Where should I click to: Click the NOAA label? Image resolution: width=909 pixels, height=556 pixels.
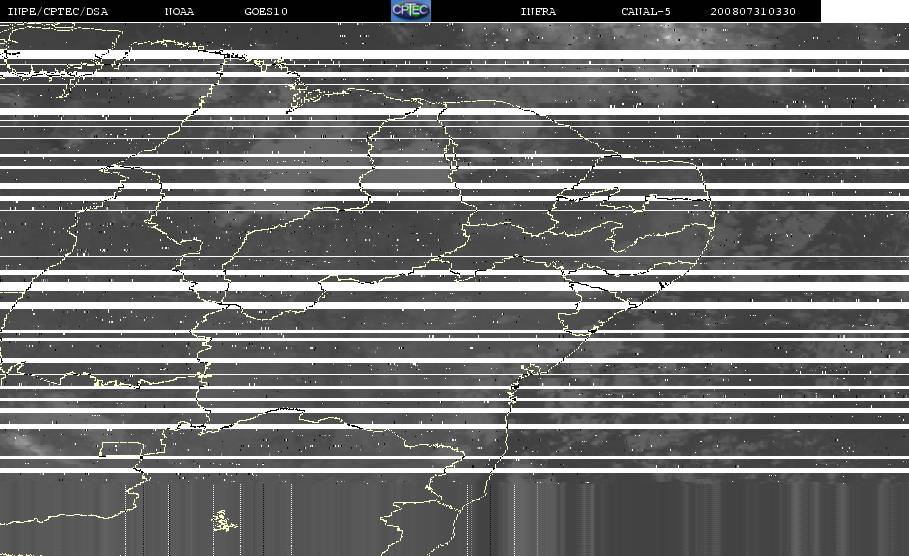[179, 12]
